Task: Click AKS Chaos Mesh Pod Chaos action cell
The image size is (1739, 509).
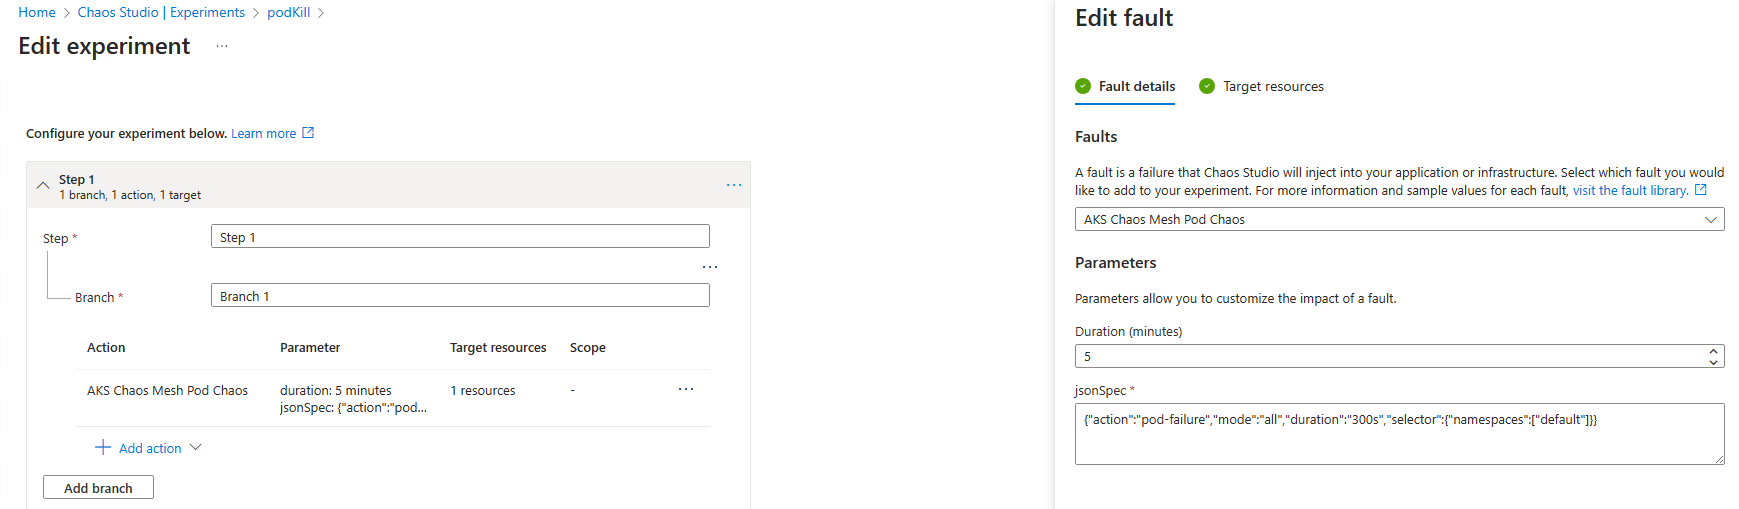Action: (x=167, y=390)
